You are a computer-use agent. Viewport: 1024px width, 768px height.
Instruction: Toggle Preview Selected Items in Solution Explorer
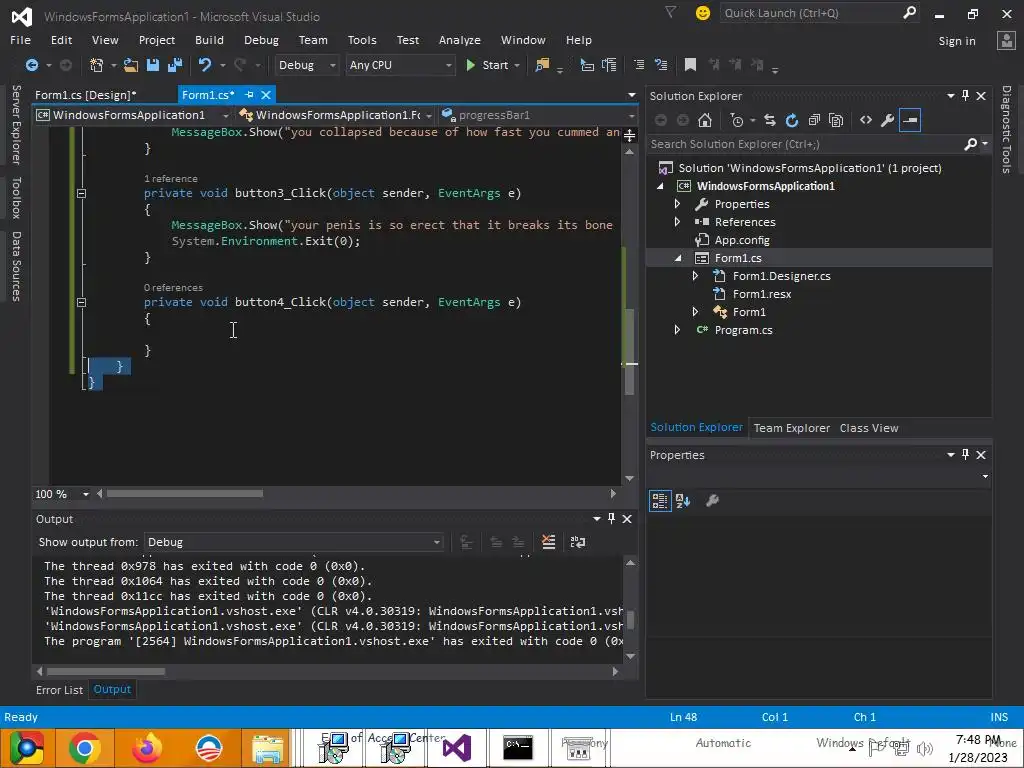pos(910,120)
